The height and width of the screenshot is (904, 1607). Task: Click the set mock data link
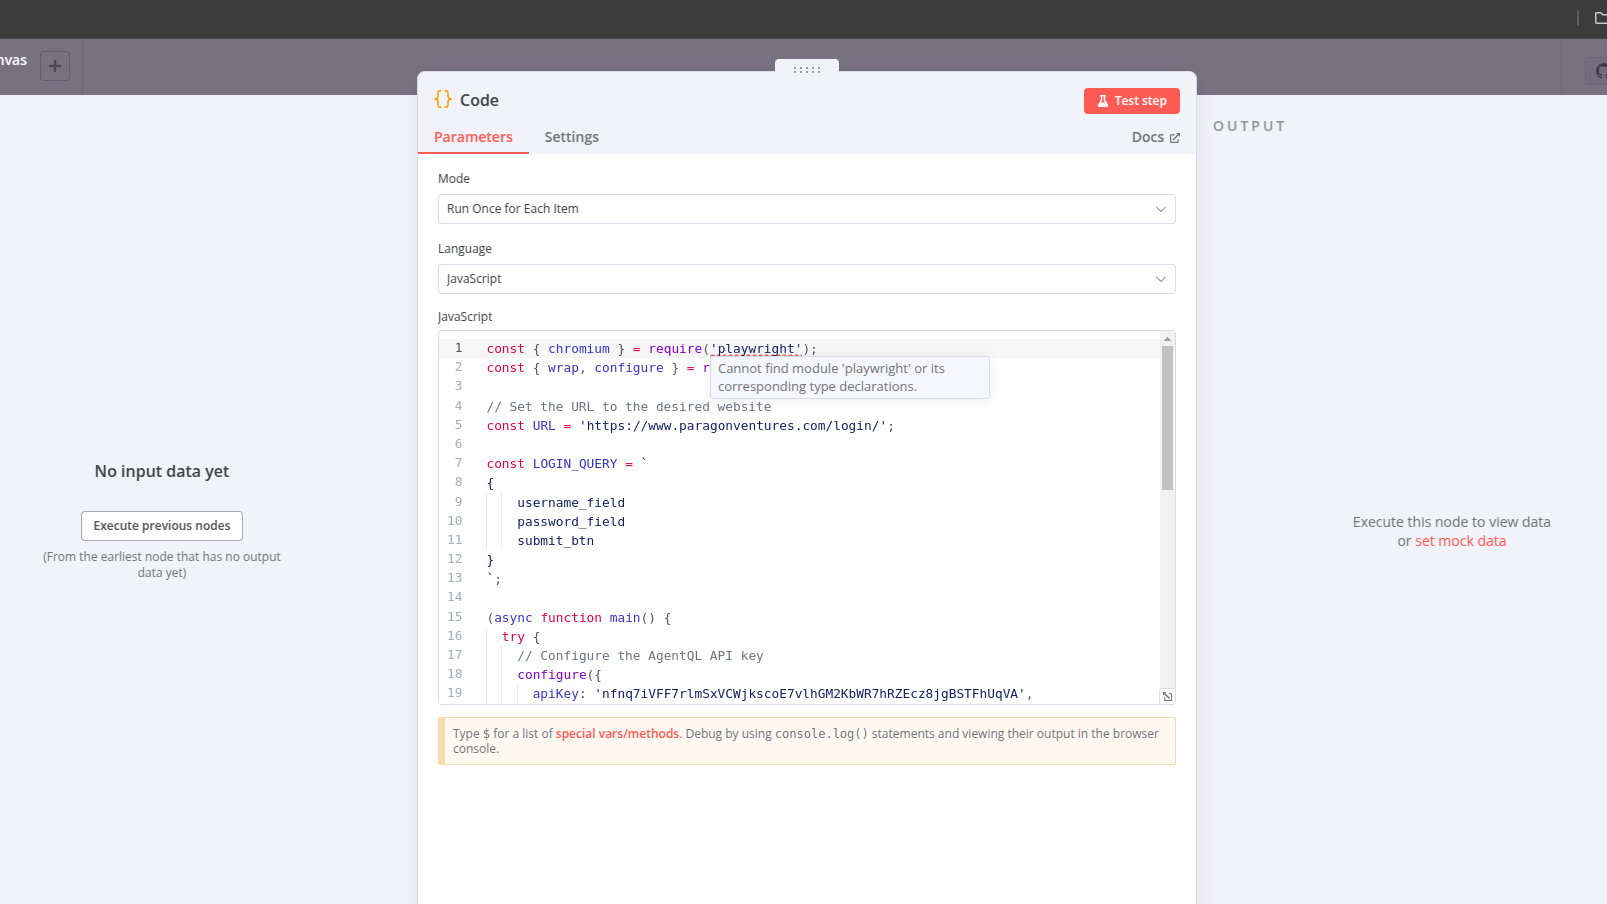pos(1460,541)
